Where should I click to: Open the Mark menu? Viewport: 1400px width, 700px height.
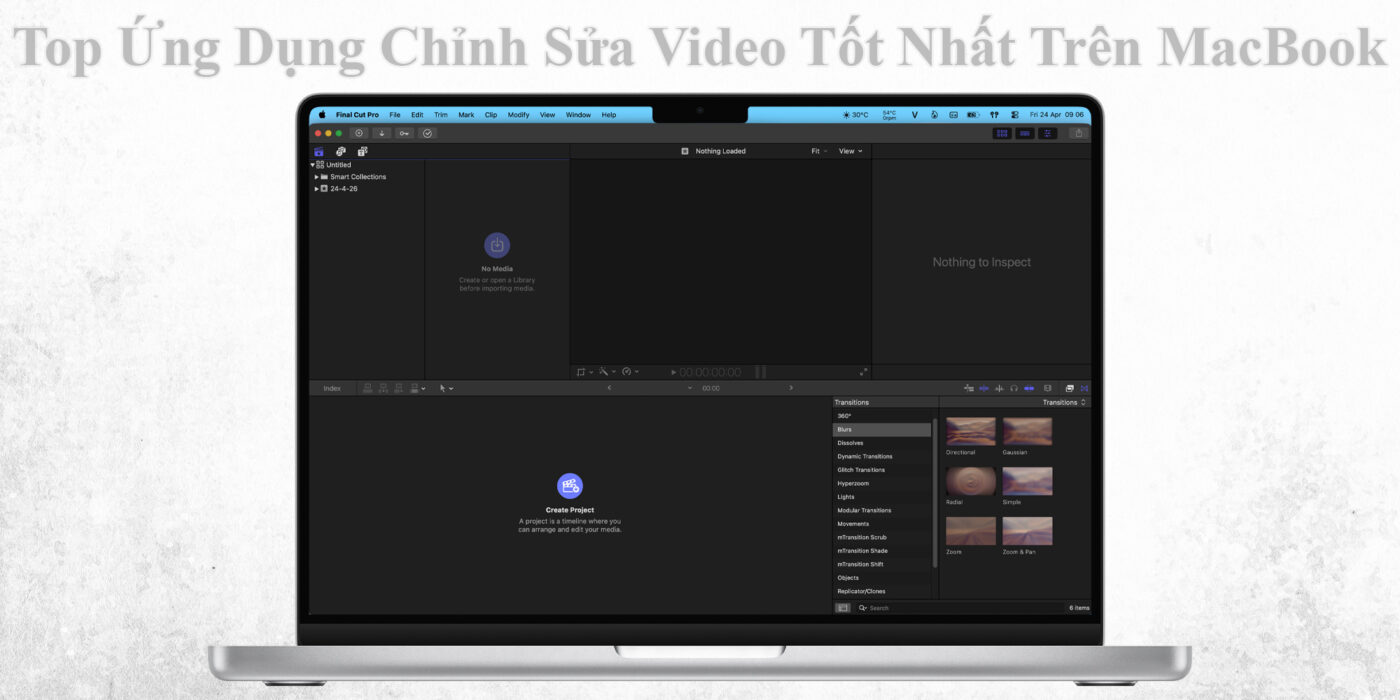466,115
